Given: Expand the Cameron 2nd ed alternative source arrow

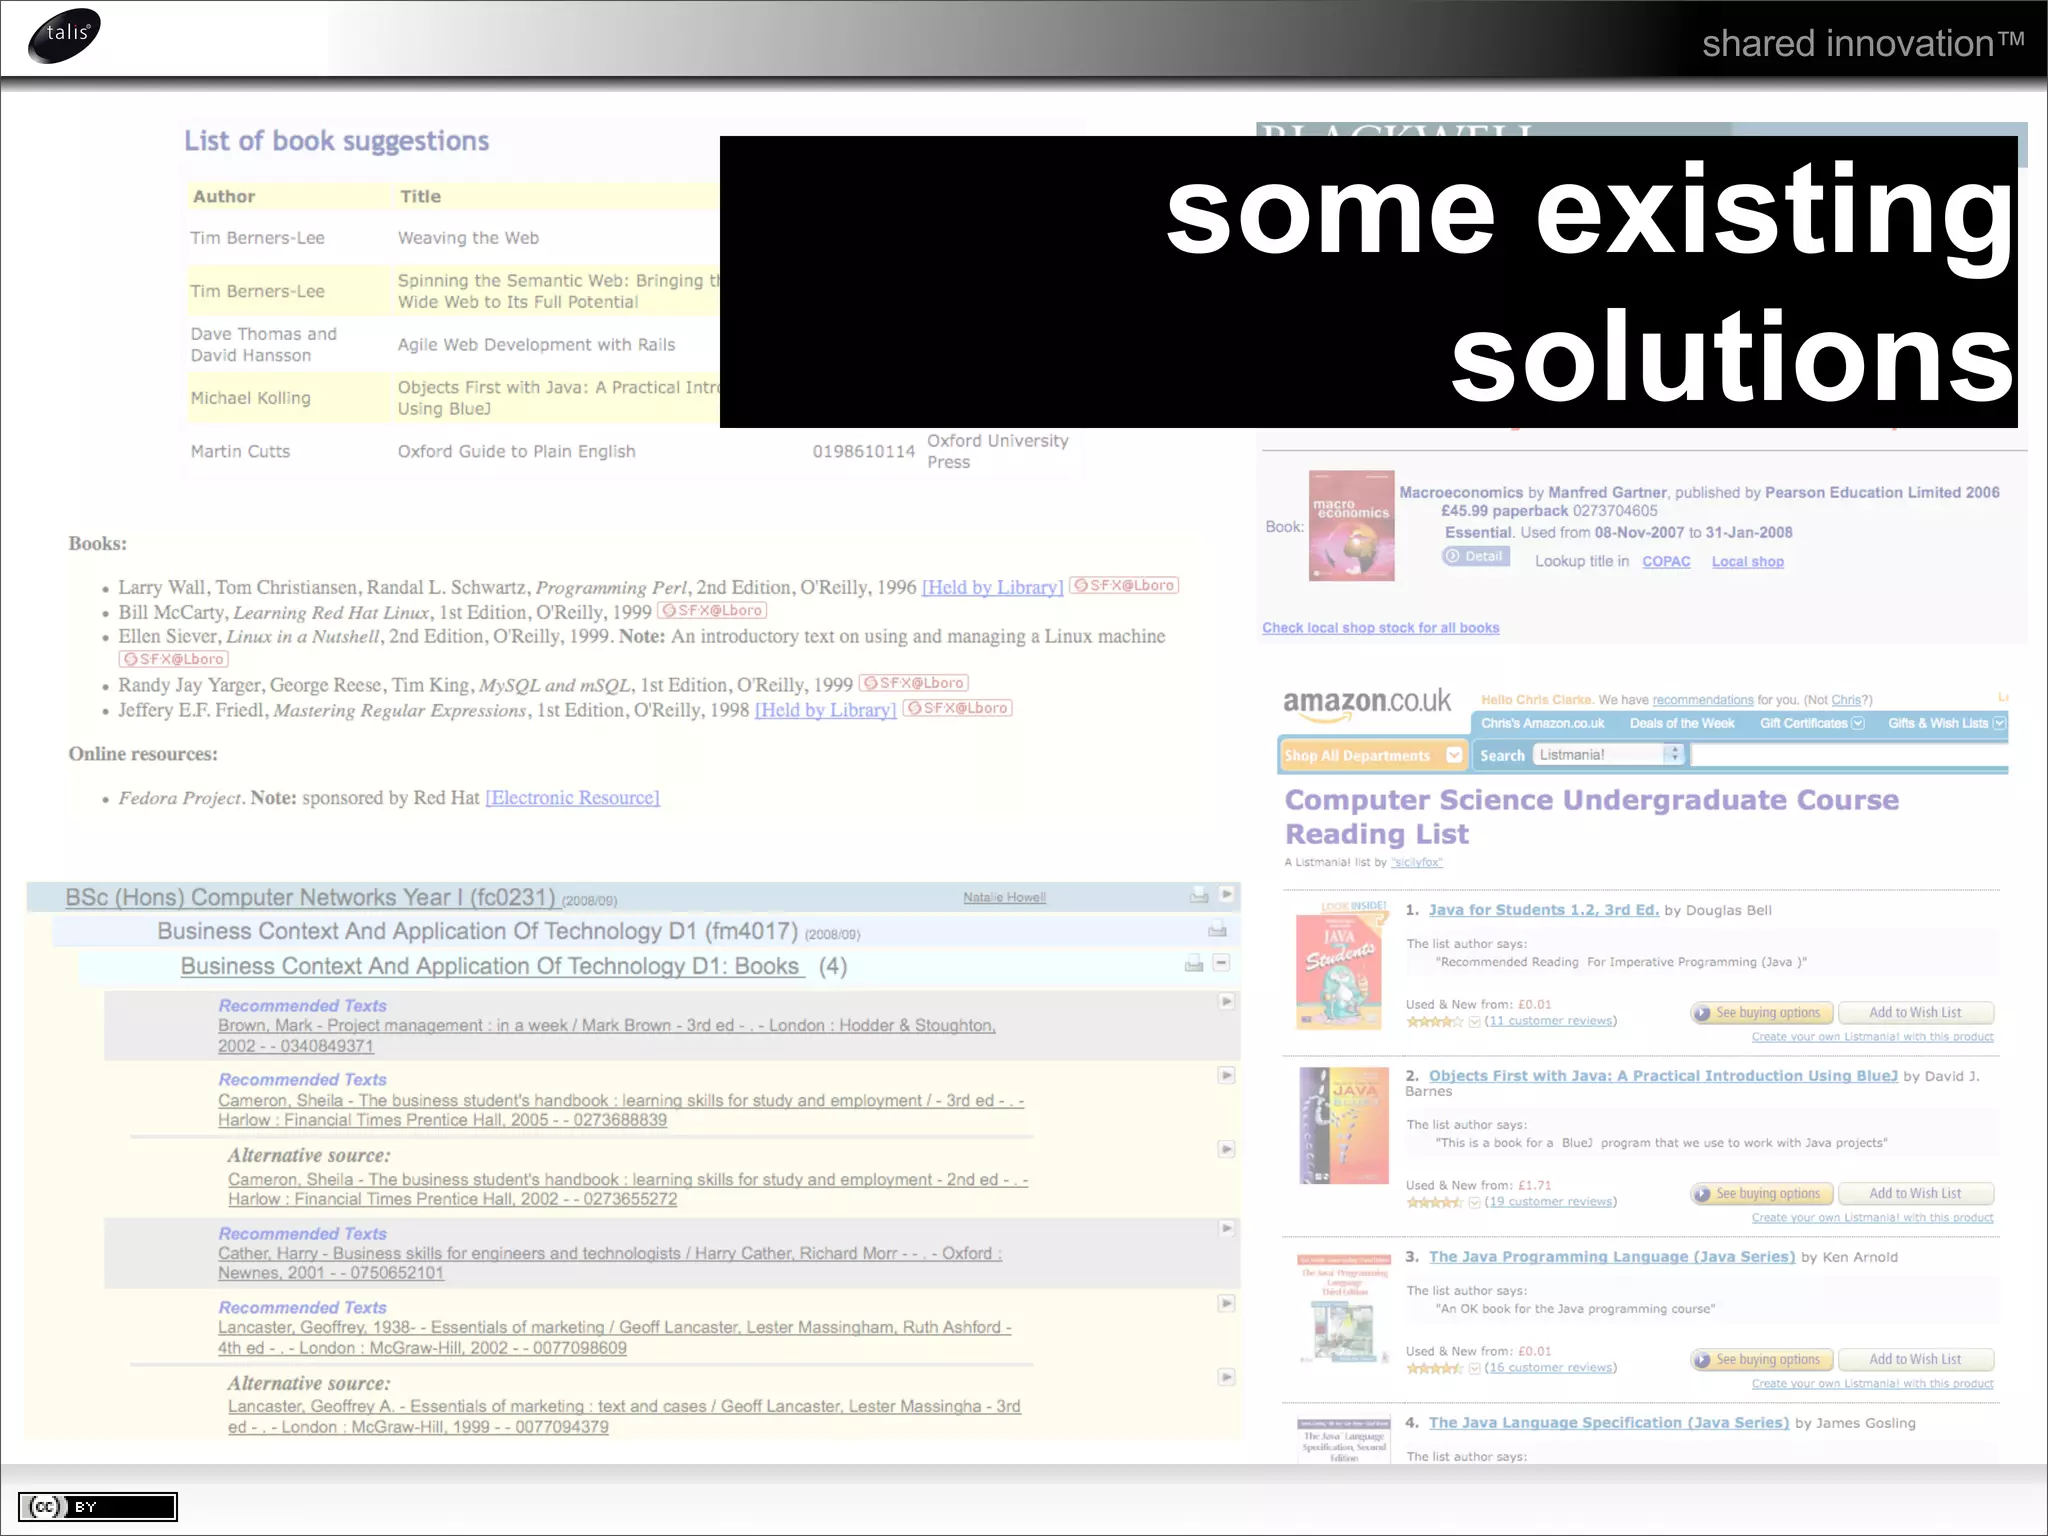Looking at the screenshot, I should 1227,1149.
